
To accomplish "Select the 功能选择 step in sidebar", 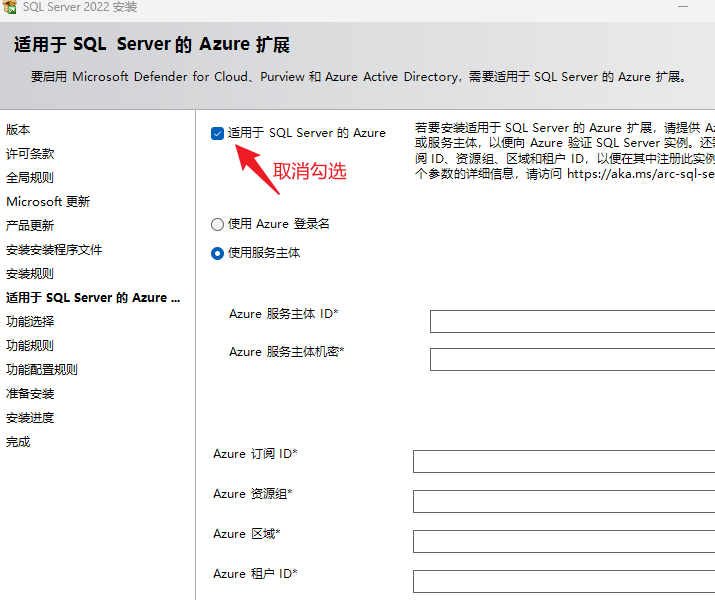I will [x=30, y=321].
